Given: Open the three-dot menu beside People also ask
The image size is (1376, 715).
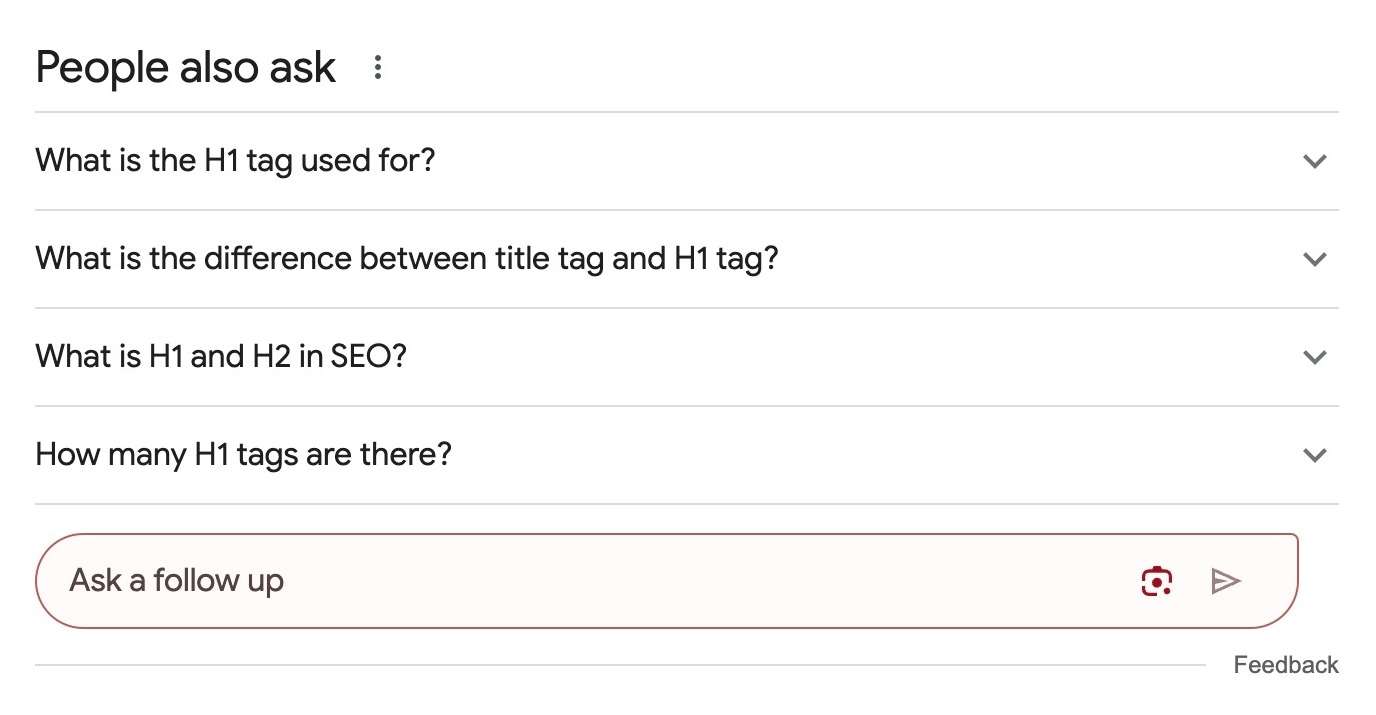Looking at the screenshot, I should (377, 68).
